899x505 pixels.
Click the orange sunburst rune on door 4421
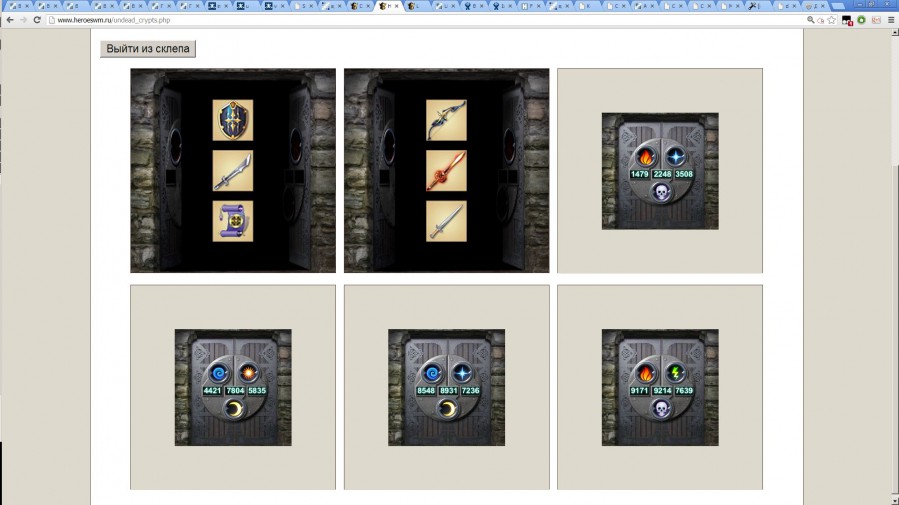click(248, 373)
